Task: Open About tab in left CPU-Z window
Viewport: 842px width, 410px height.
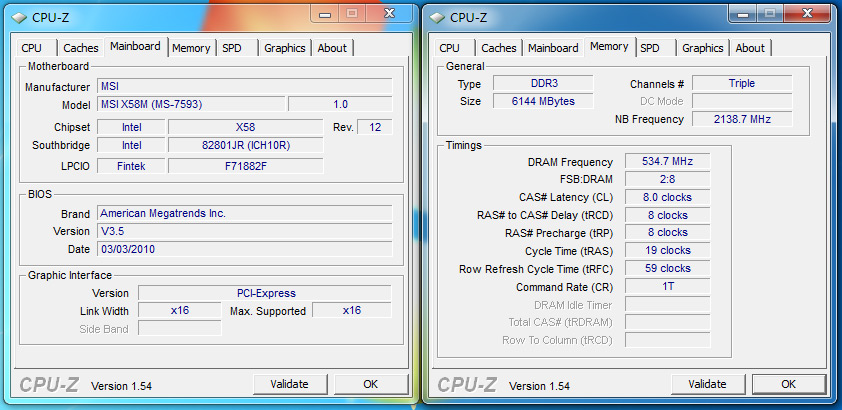Action: [332, 48]
